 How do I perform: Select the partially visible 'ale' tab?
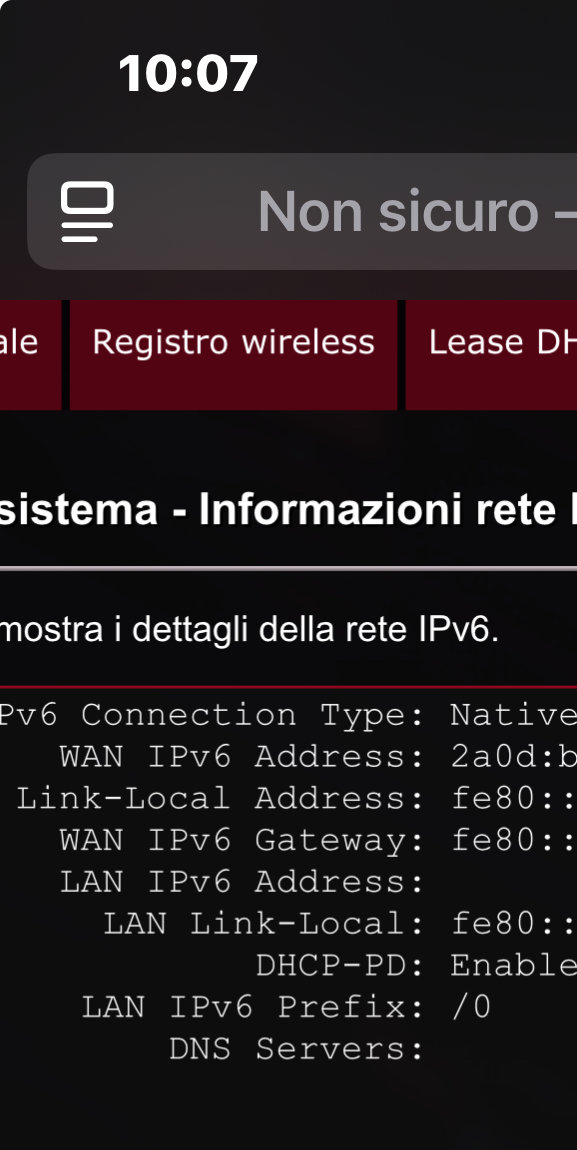click(29, 355)
